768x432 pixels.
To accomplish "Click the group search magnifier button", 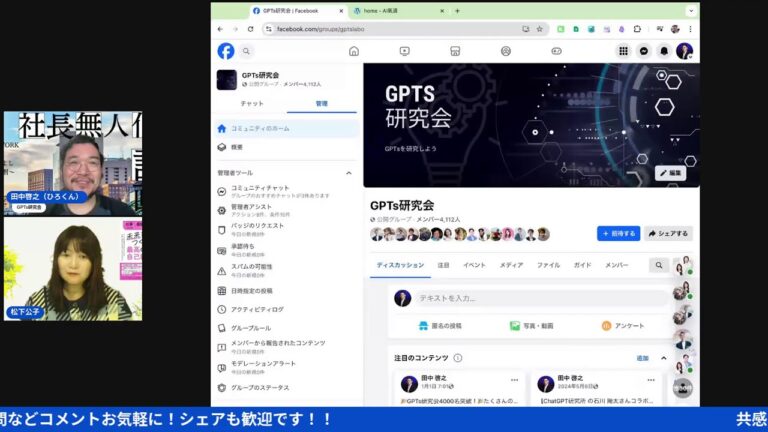I will (659, 265).
